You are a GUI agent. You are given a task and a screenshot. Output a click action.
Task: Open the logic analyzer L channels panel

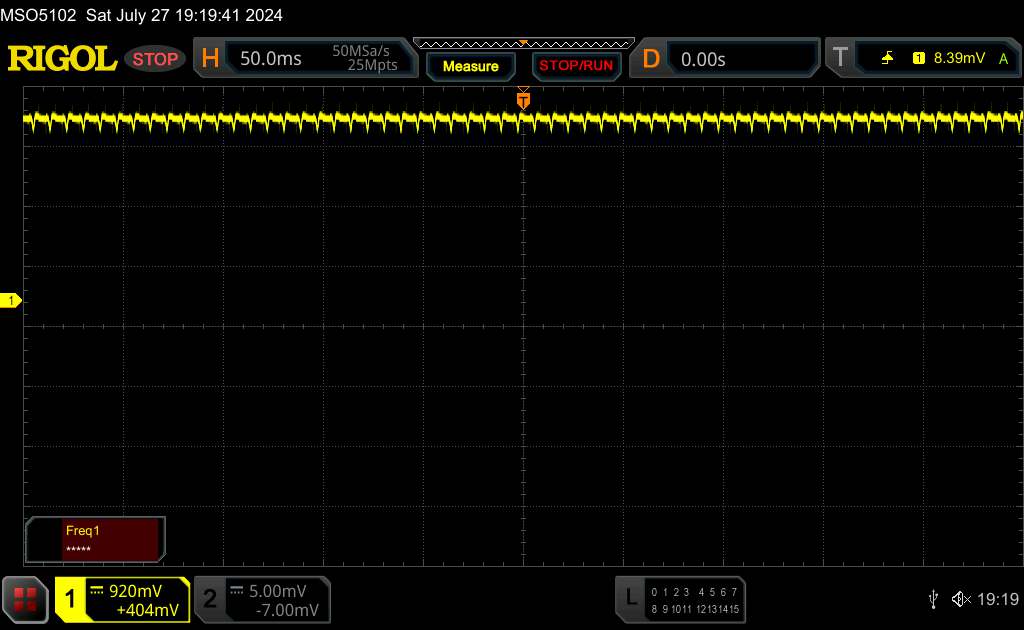pyautogui.click(x=680, y=599)
